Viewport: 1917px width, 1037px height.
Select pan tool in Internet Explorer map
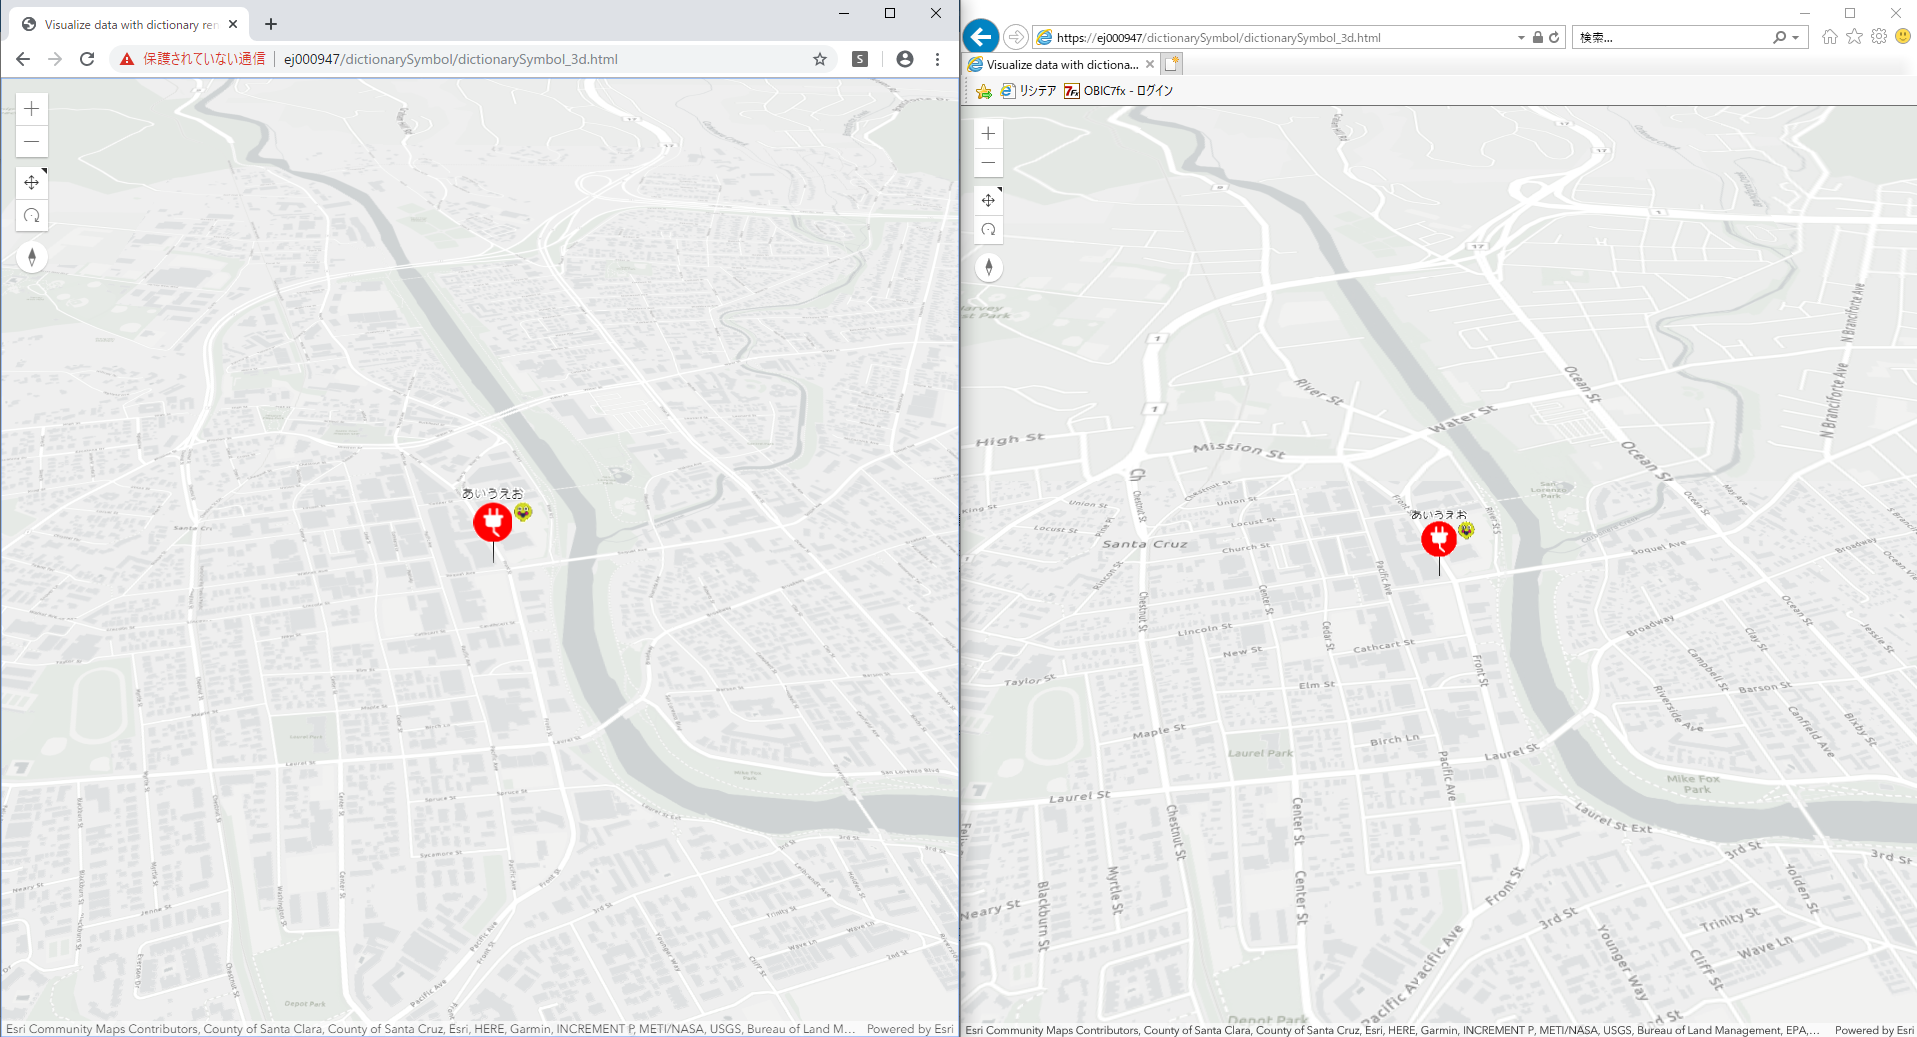coord(989,200)
